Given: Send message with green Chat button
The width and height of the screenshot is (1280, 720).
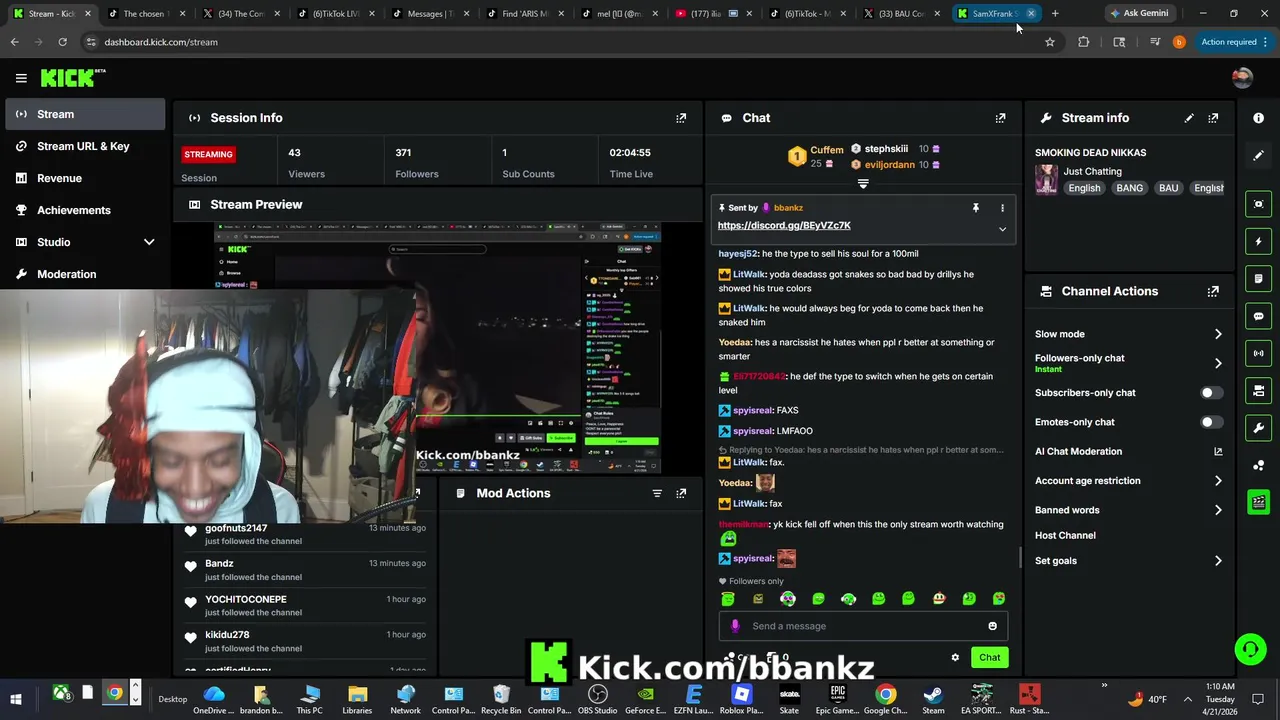Looking at the screenshot, I should pos(989,657).
